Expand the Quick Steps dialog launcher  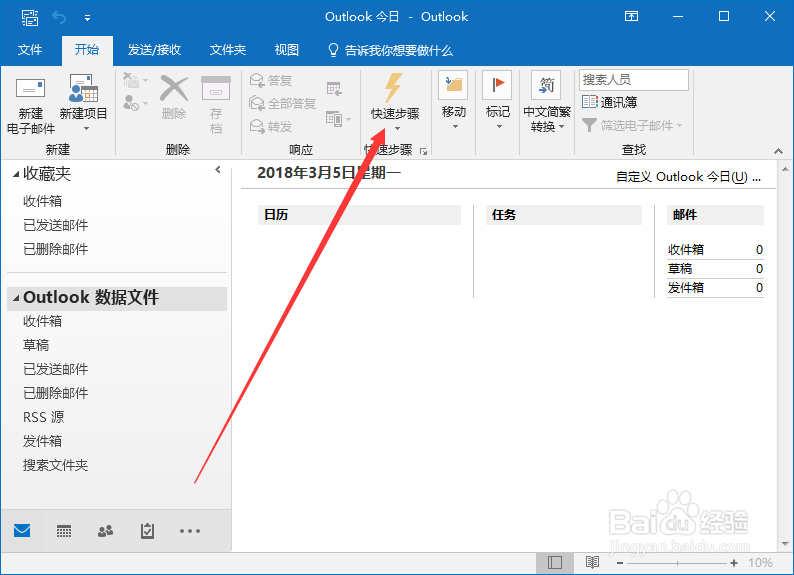click(x=423, y=151)
